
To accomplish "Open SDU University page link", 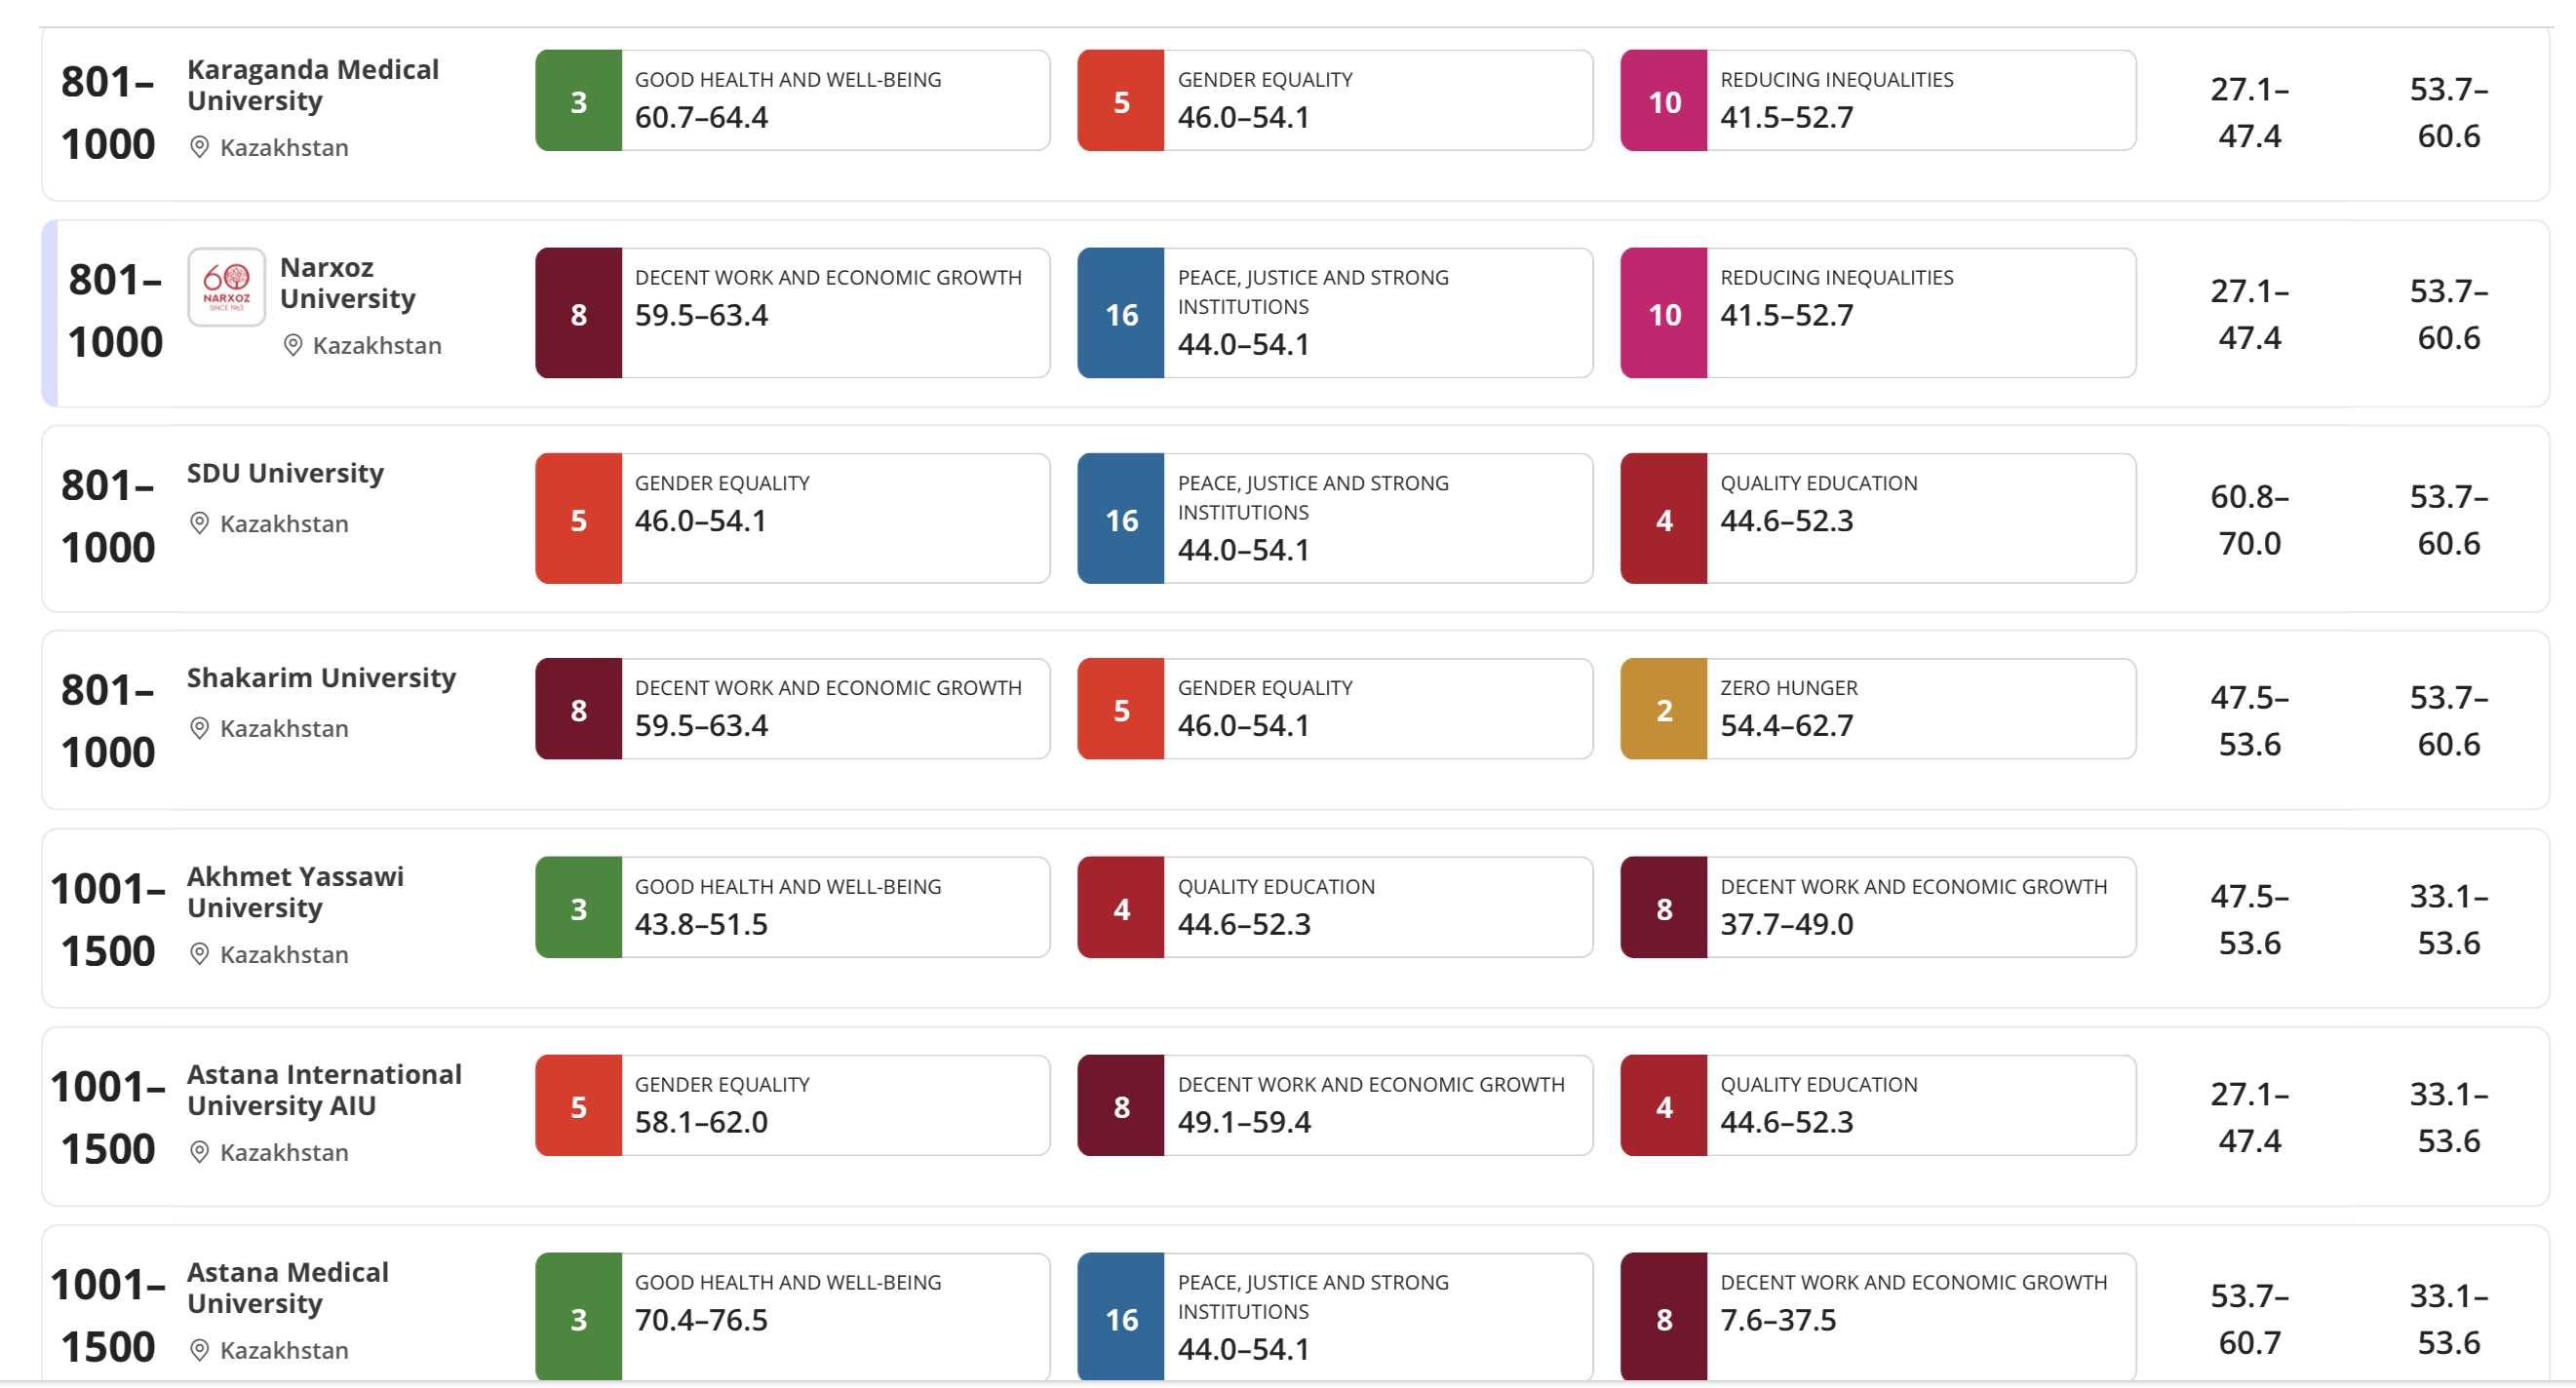I will pyautogui.click(x=285, y=472).
